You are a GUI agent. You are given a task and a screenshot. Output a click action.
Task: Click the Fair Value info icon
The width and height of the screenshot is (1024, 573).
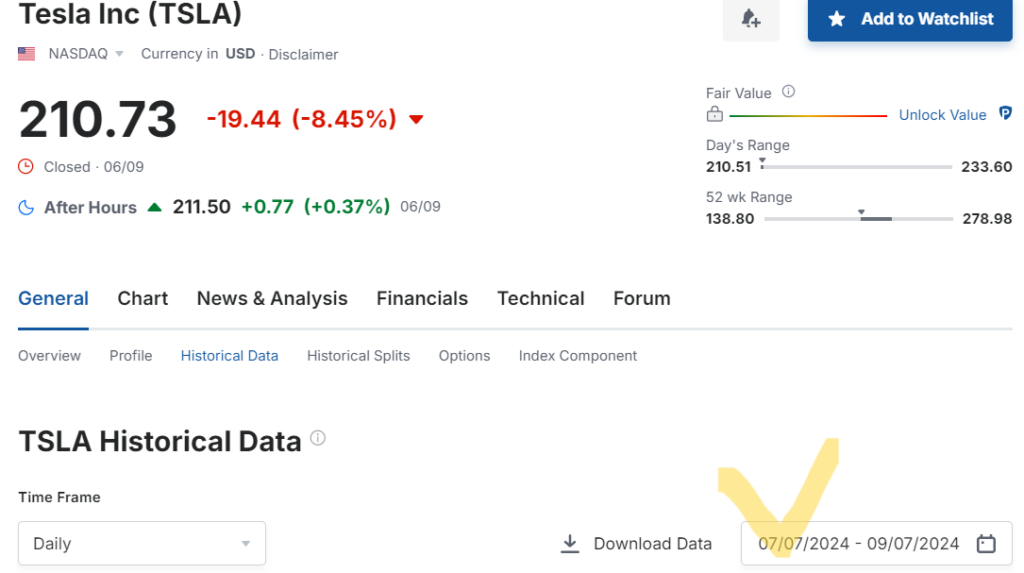coord(788,92)
